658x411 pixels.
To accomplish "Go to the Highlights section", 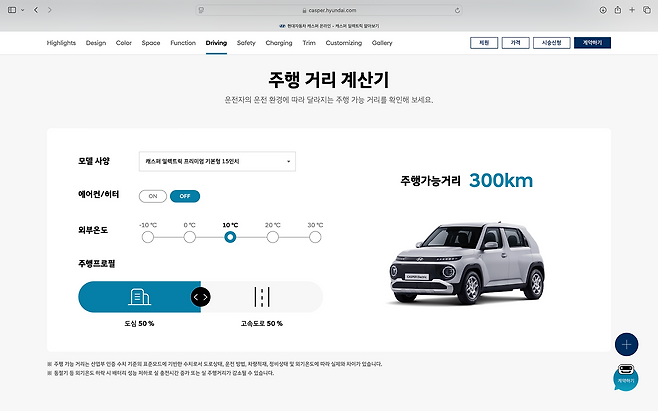I will pos(61,43).
